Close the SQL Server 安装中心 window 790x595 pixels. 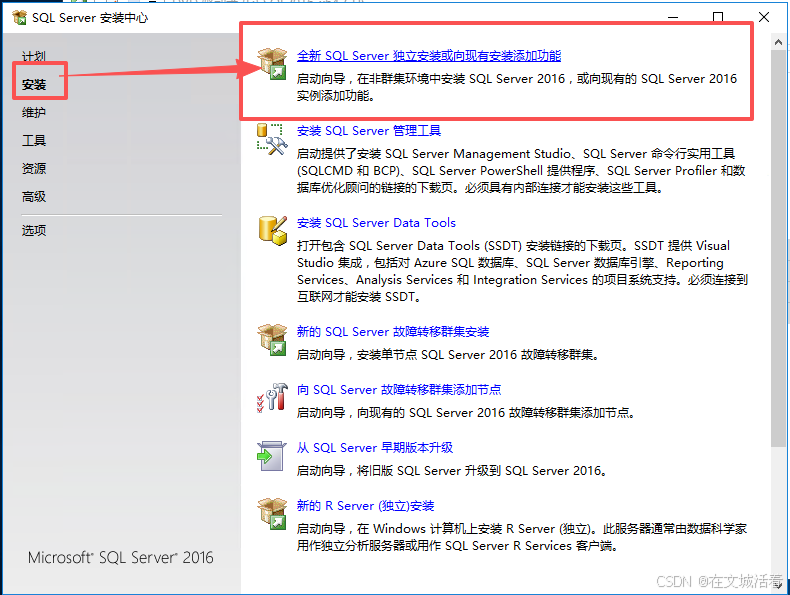[x=764, y=17]
